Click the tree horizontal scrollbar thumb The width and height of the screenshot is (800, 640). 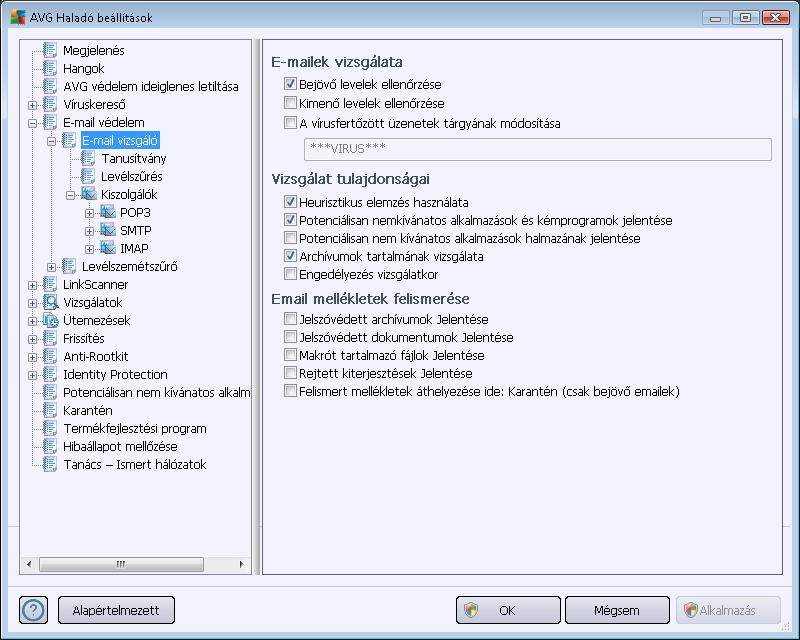(121, 564)
